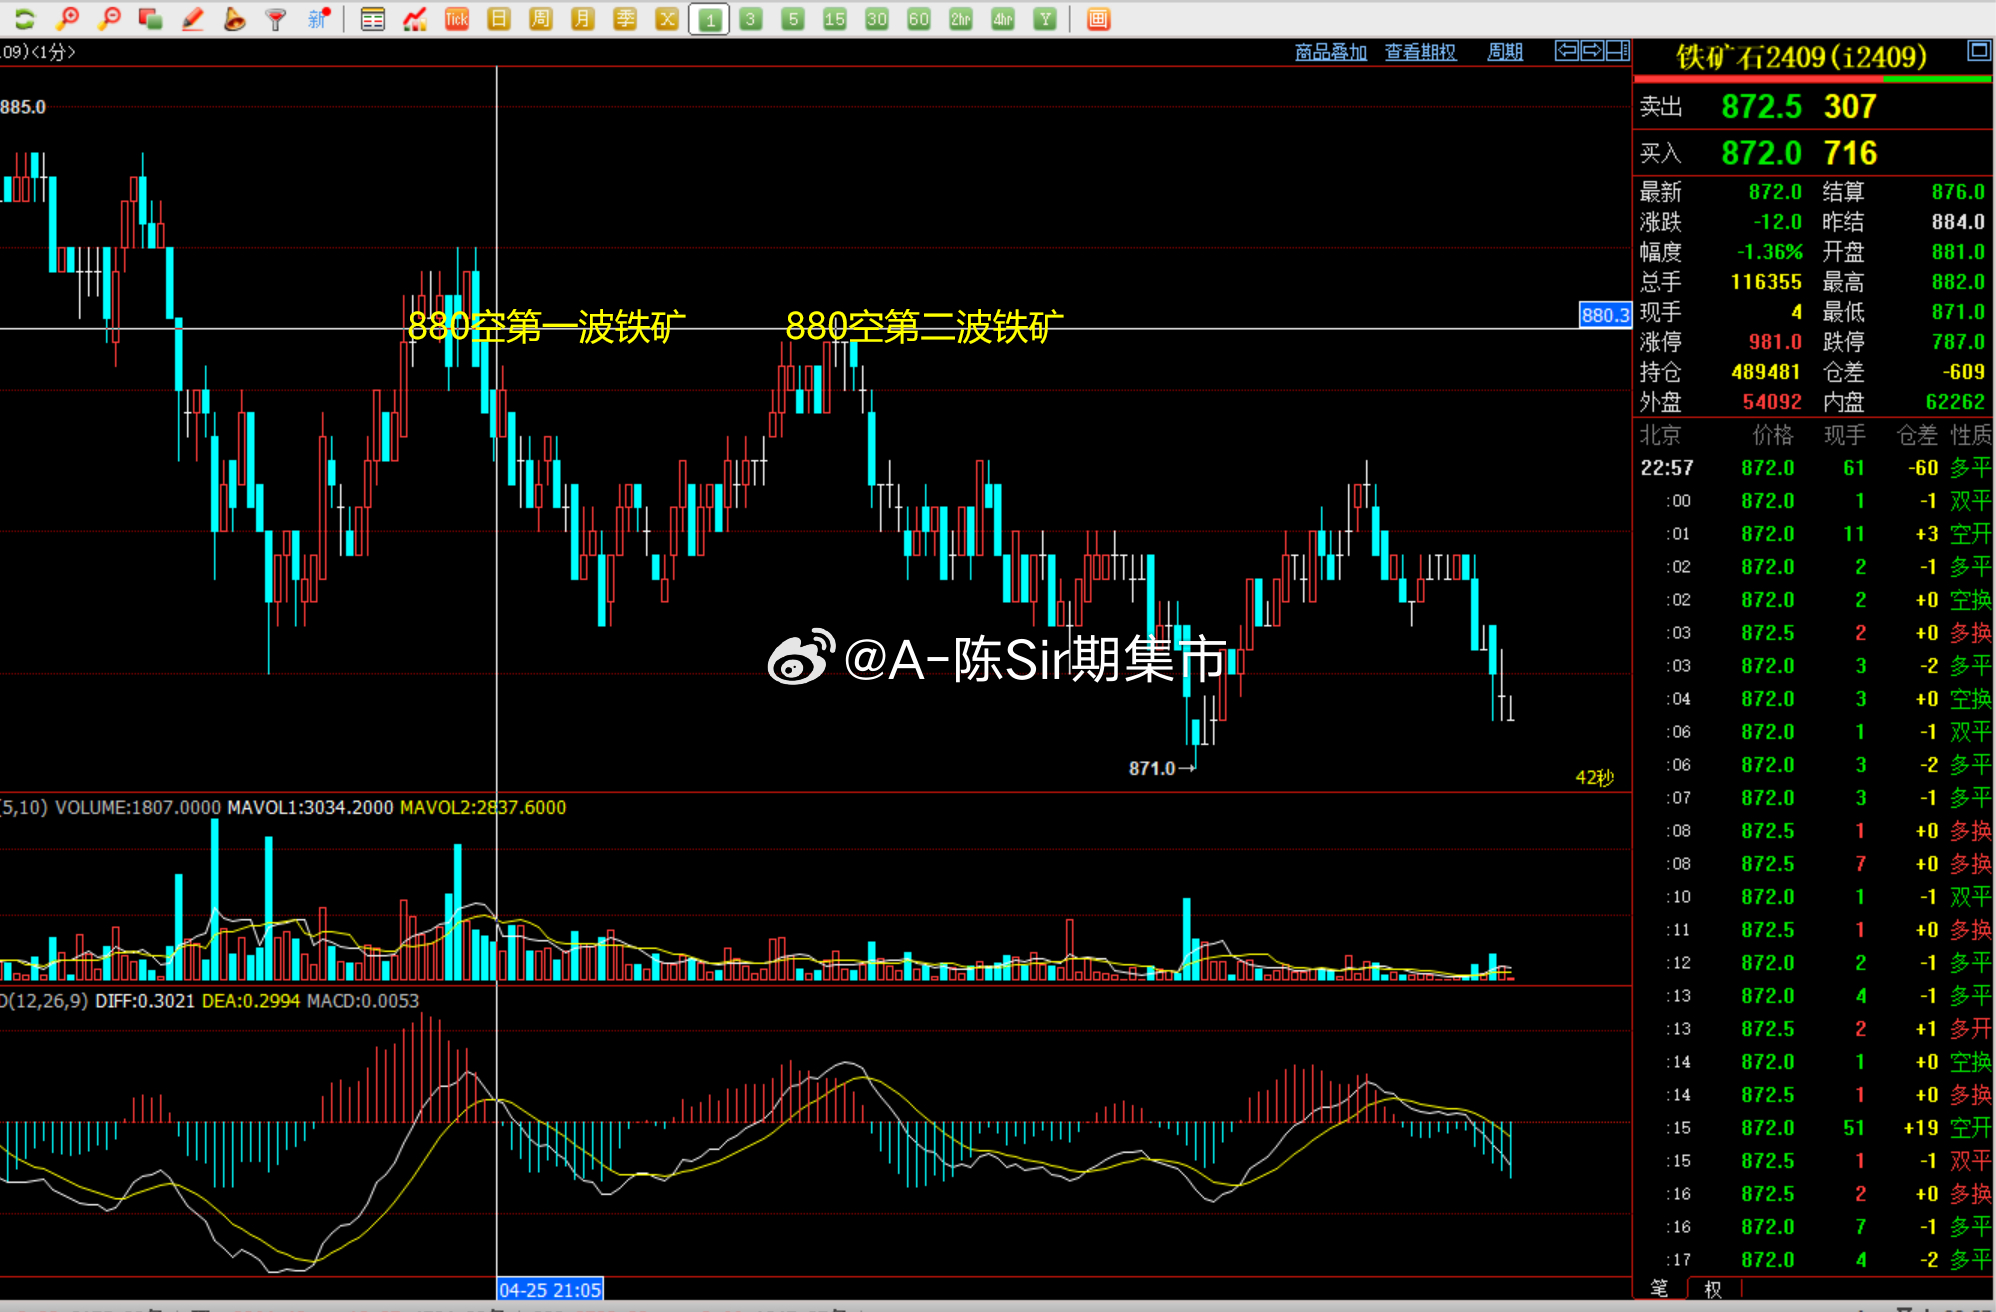
Task: Click the 跌停 value 787.0
Action: [x=1958, y=342]
